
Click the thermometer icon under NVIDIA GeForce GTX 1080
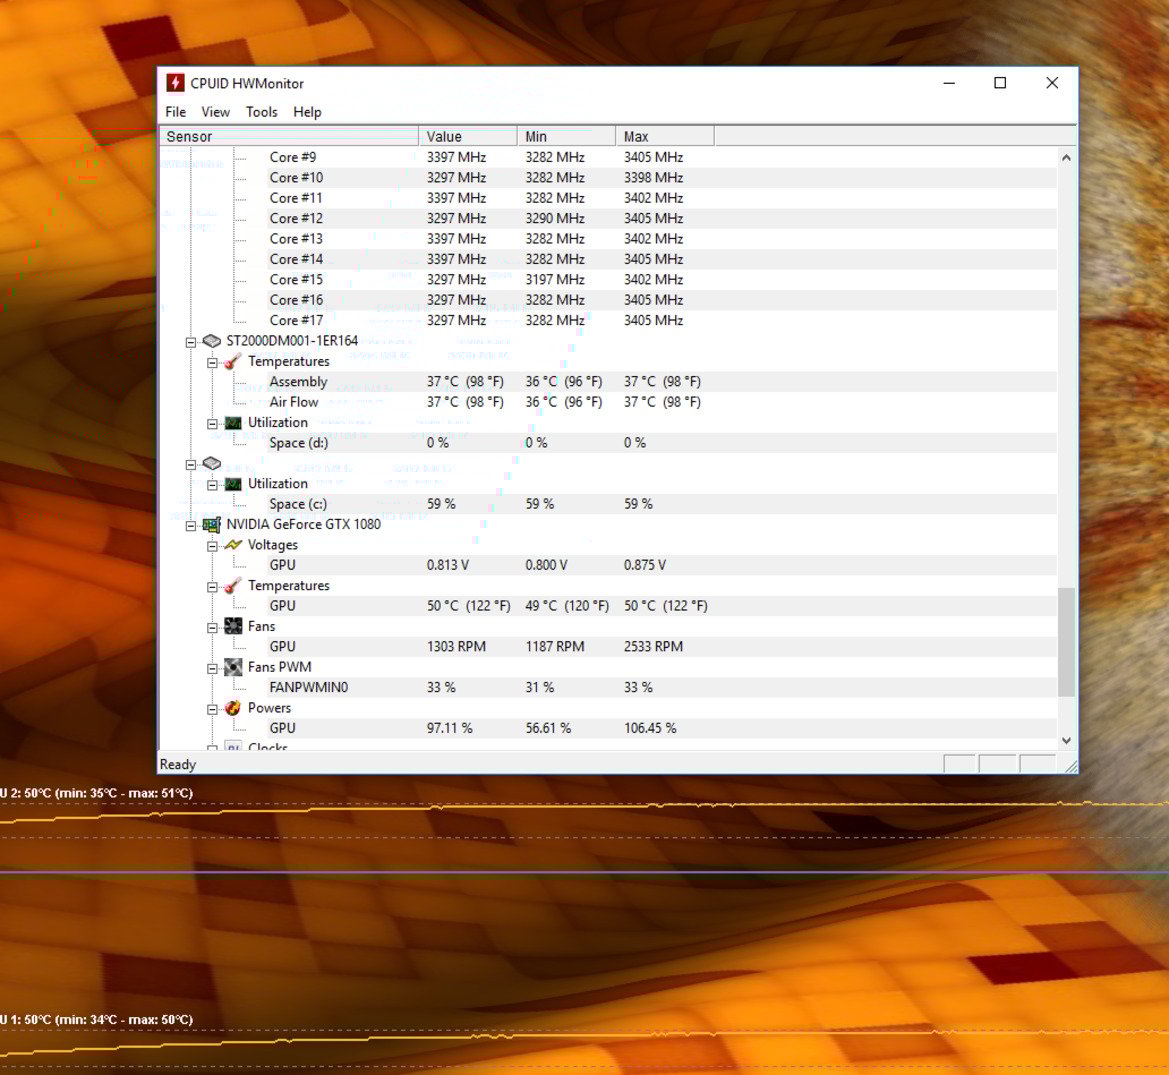pos(233,586)
